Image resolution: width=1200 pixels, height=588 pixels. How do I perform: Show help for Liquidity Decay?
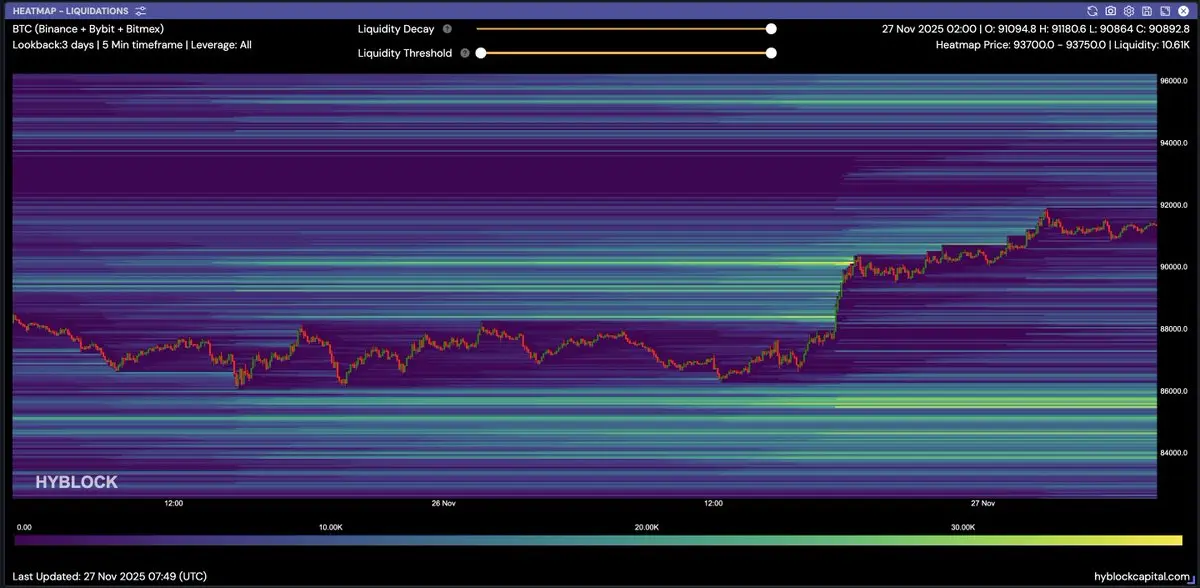pyautogui.click(x=447, y=29)
